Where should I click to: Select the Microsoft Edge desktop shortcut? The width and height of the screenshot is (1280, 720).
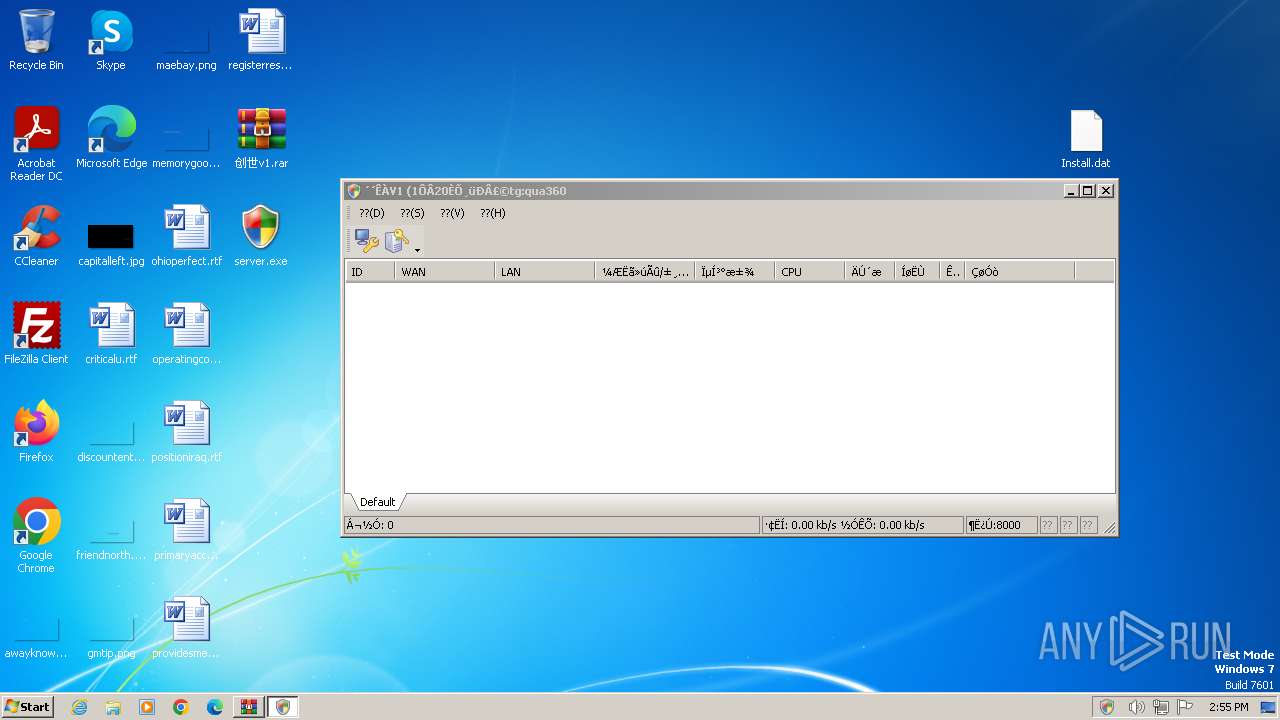coord(111,138)
